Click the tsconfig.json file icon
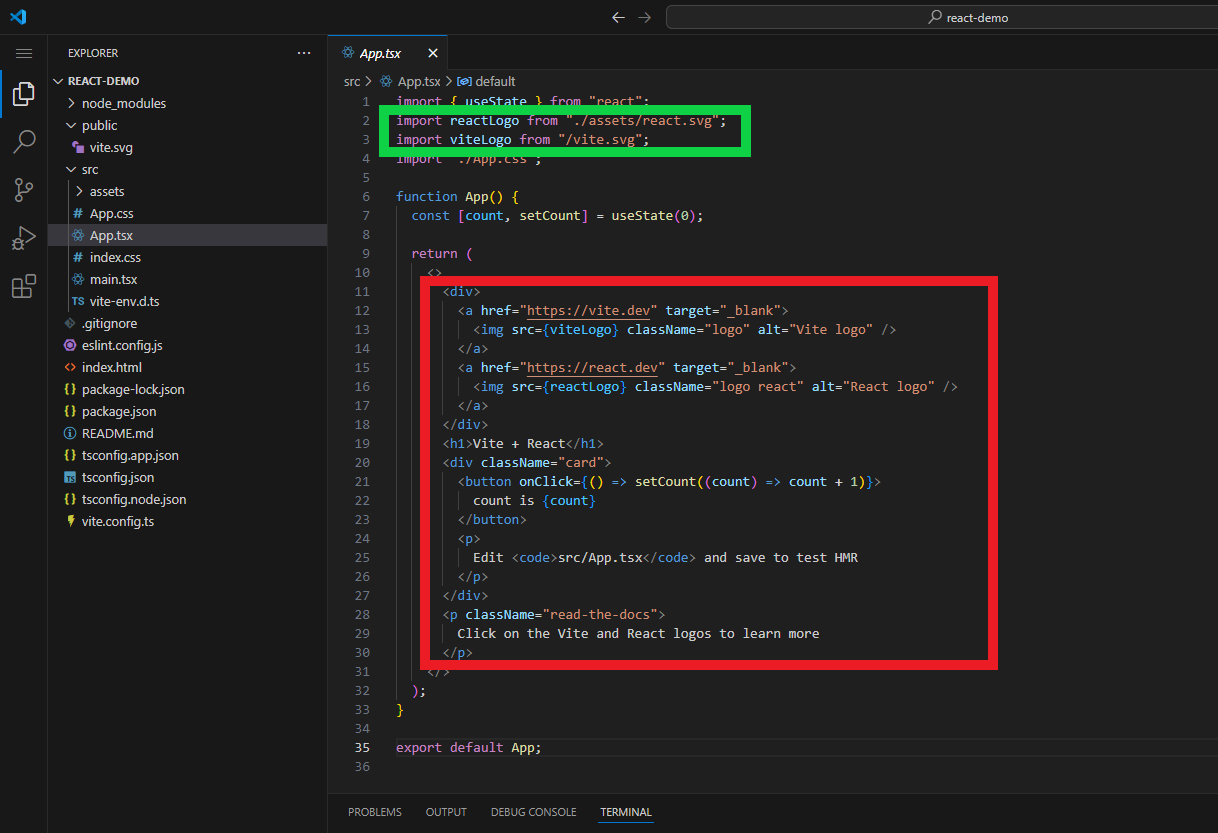Image resolution: width=1218 pixels, height=833 pixels. 70,477
